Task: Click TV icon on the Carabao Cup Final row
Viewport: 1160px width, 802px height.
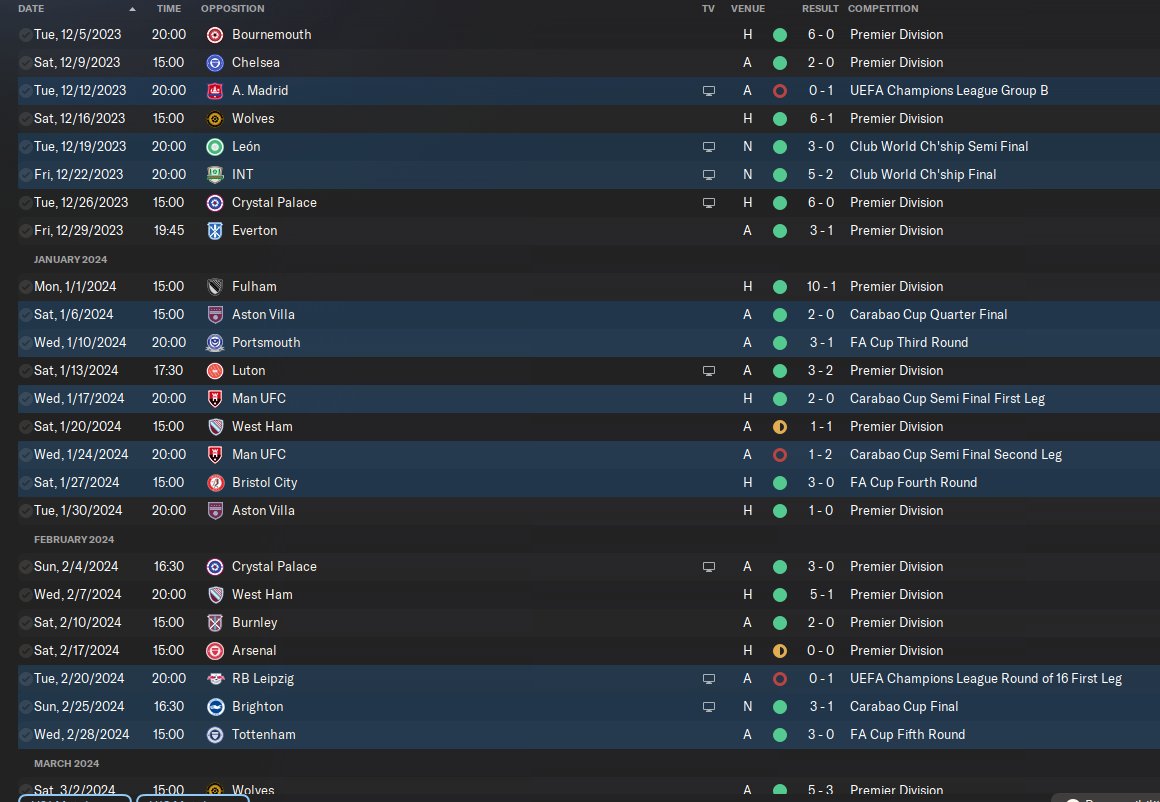Action: pyautogui.click(x=709, y=707)
